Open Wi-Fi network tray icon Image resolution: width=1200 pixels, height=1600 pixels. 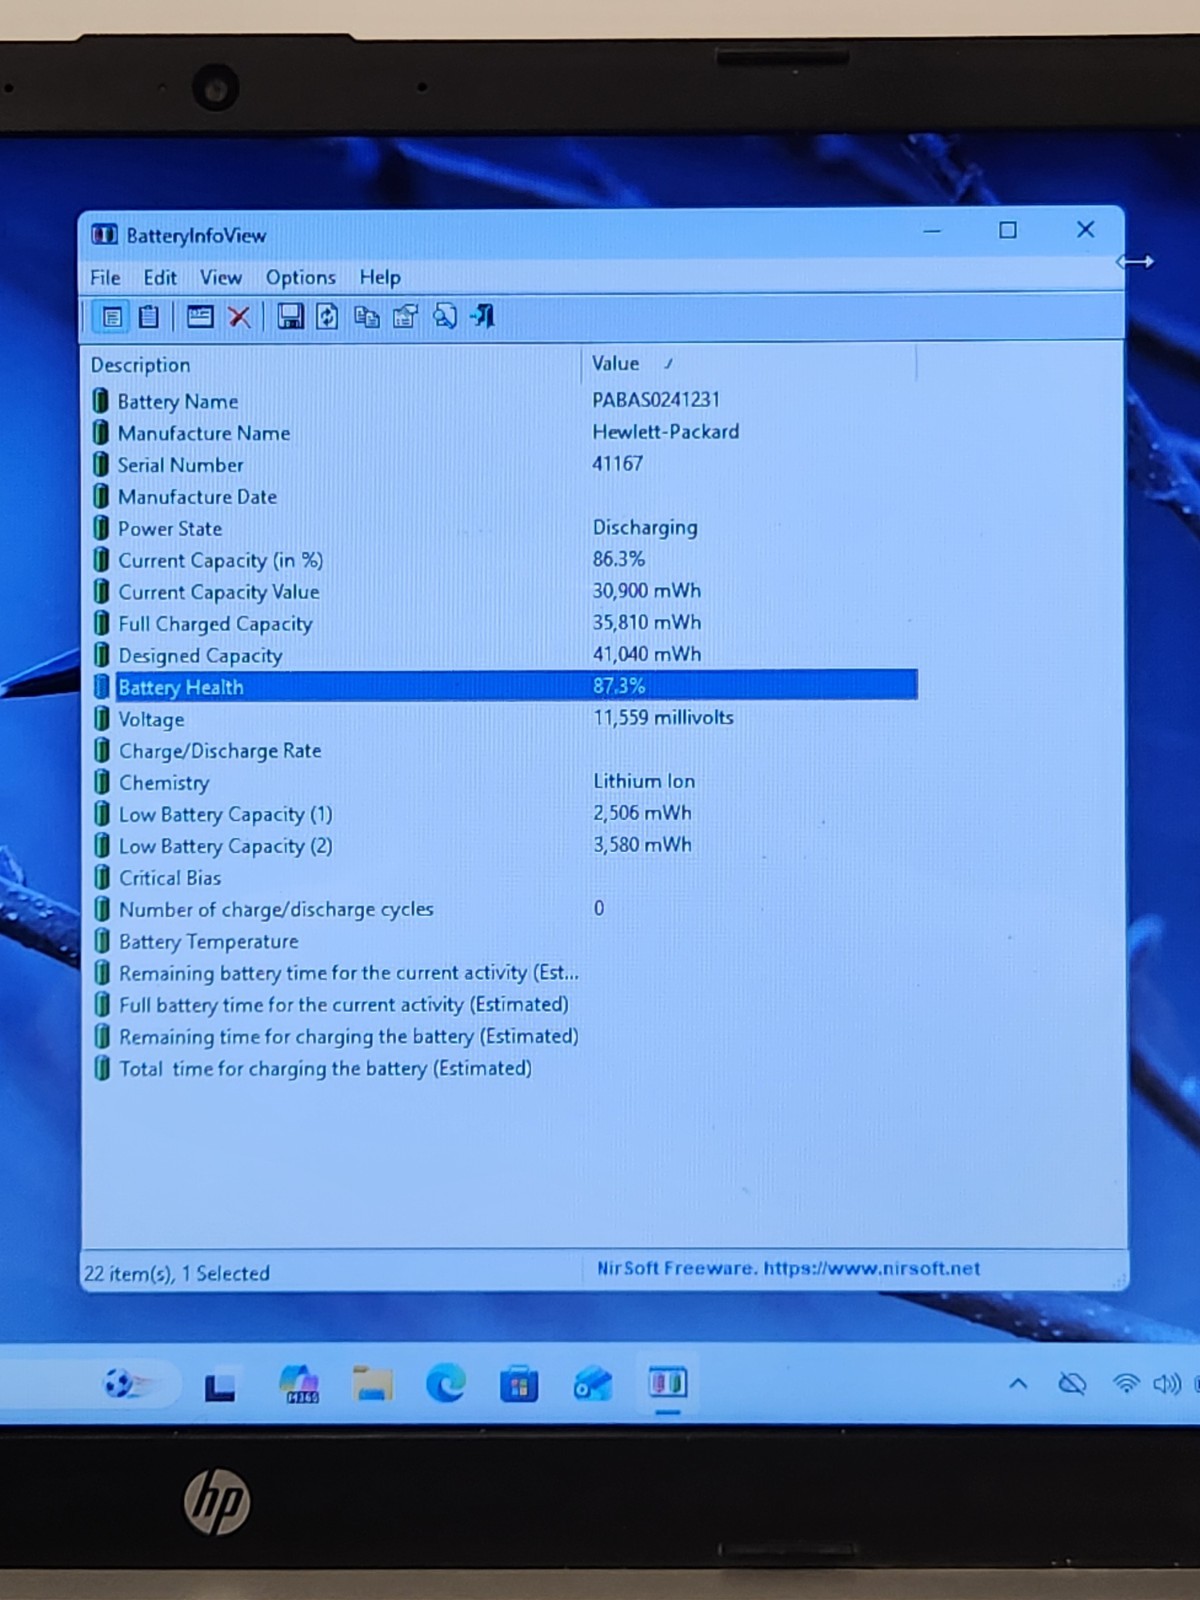[1126, 1384]
